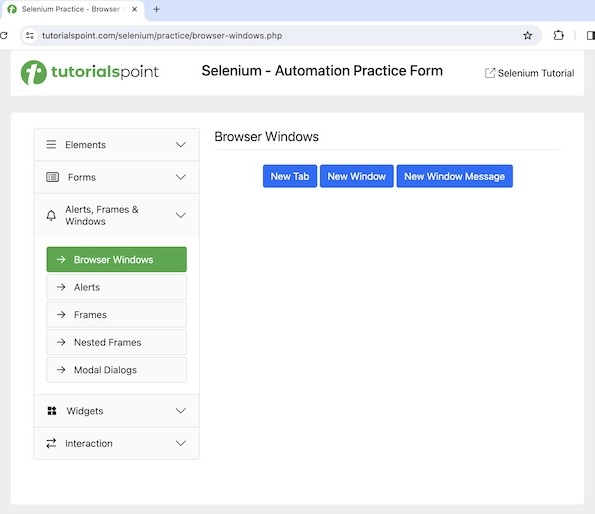
Task: Open the browser side panel icon
Action: 591,36
